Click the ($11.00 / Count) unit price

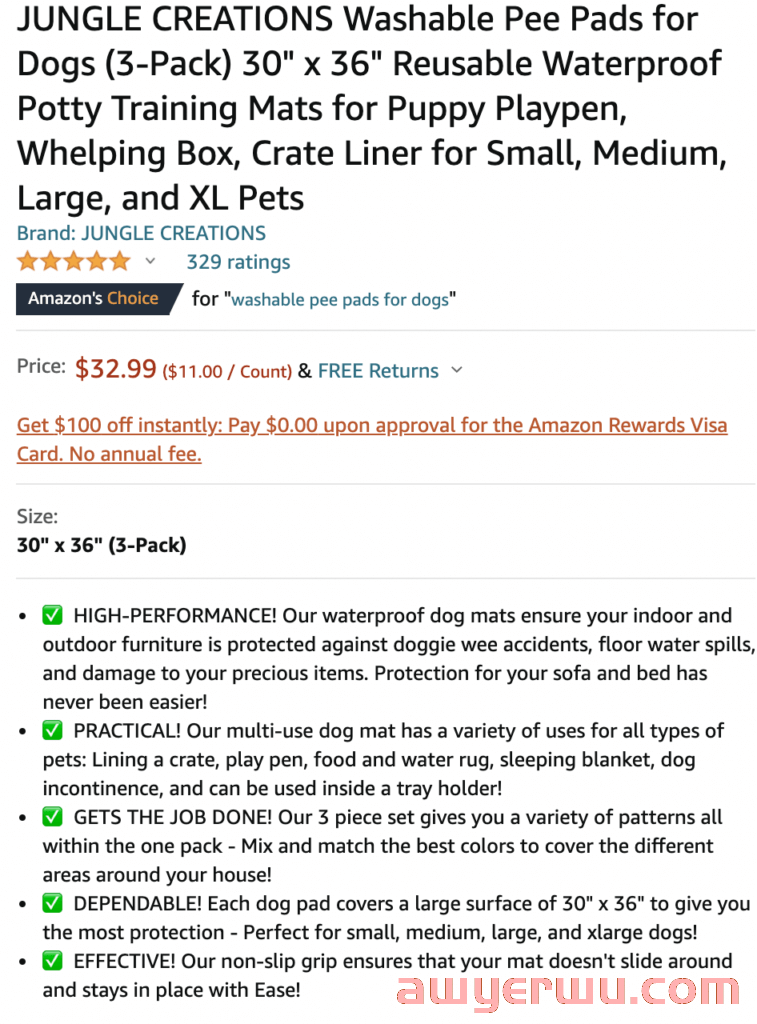(x=227, y=372)
